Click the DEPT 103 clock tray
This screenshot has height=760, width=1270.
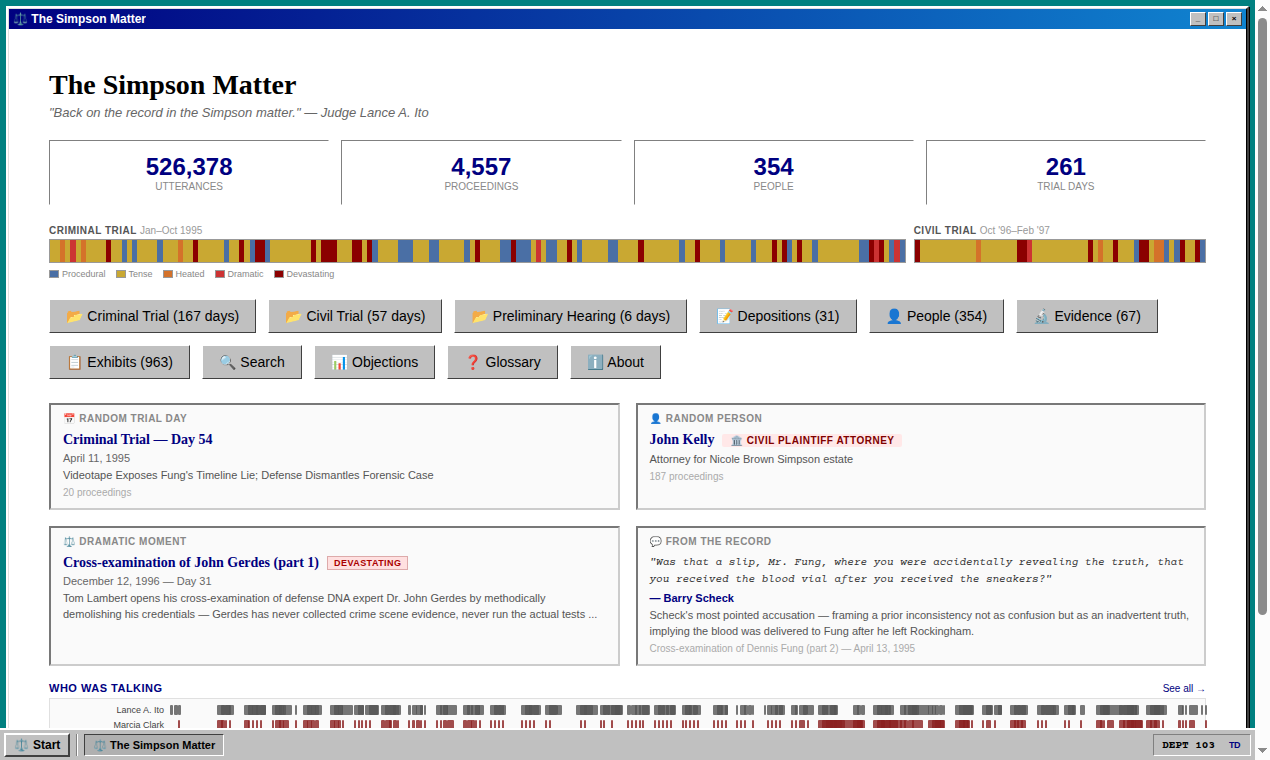(1202, 745)
